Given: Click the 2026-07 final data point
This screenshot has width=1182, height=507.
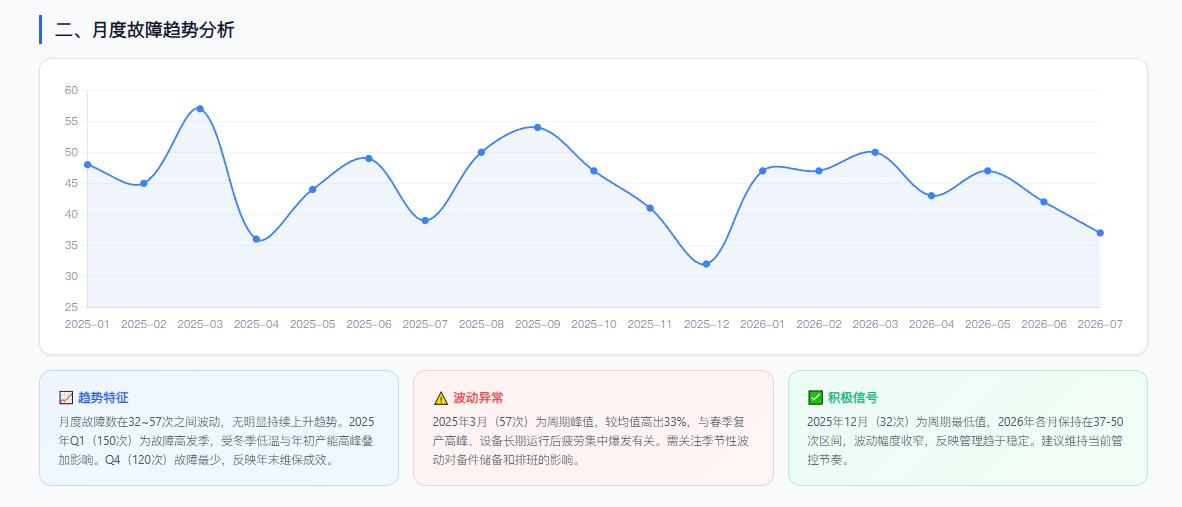Looking at the screenshot, I should (1101, 233).
